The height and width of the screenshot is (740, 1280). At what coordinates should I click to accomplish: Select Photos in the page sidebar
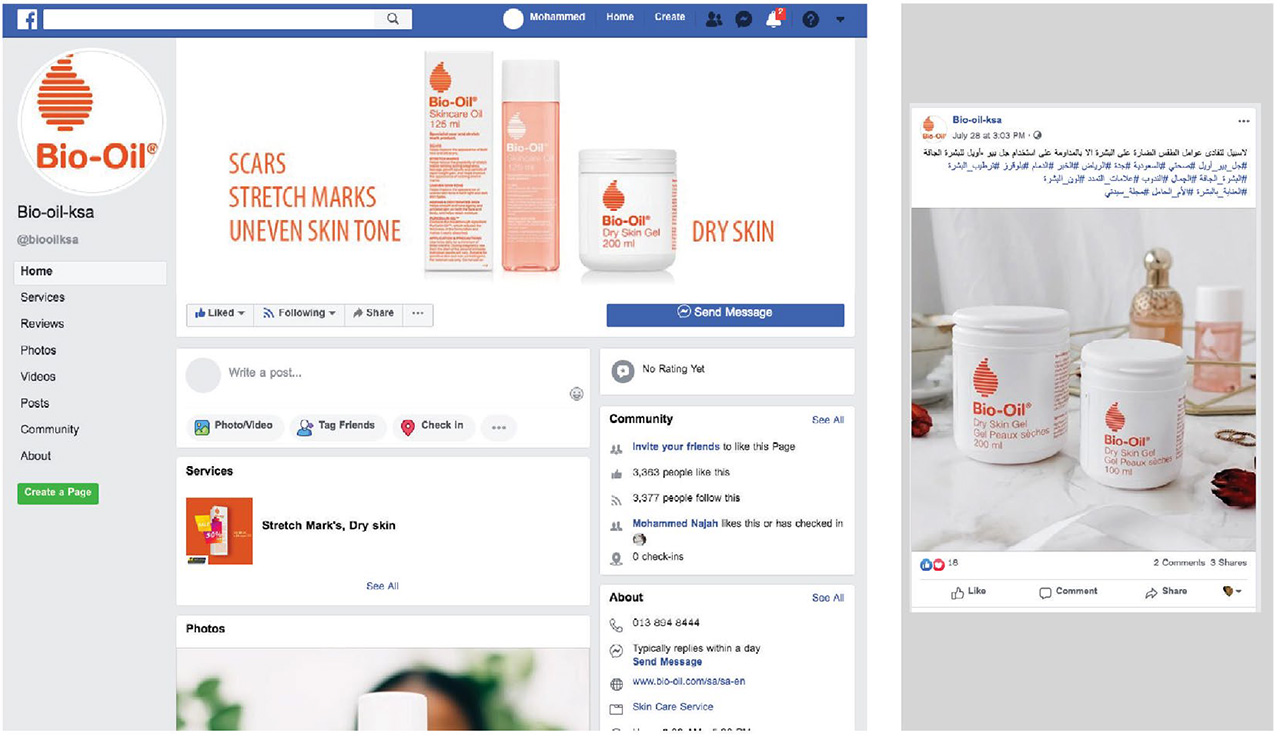click(x=38, y=350)
